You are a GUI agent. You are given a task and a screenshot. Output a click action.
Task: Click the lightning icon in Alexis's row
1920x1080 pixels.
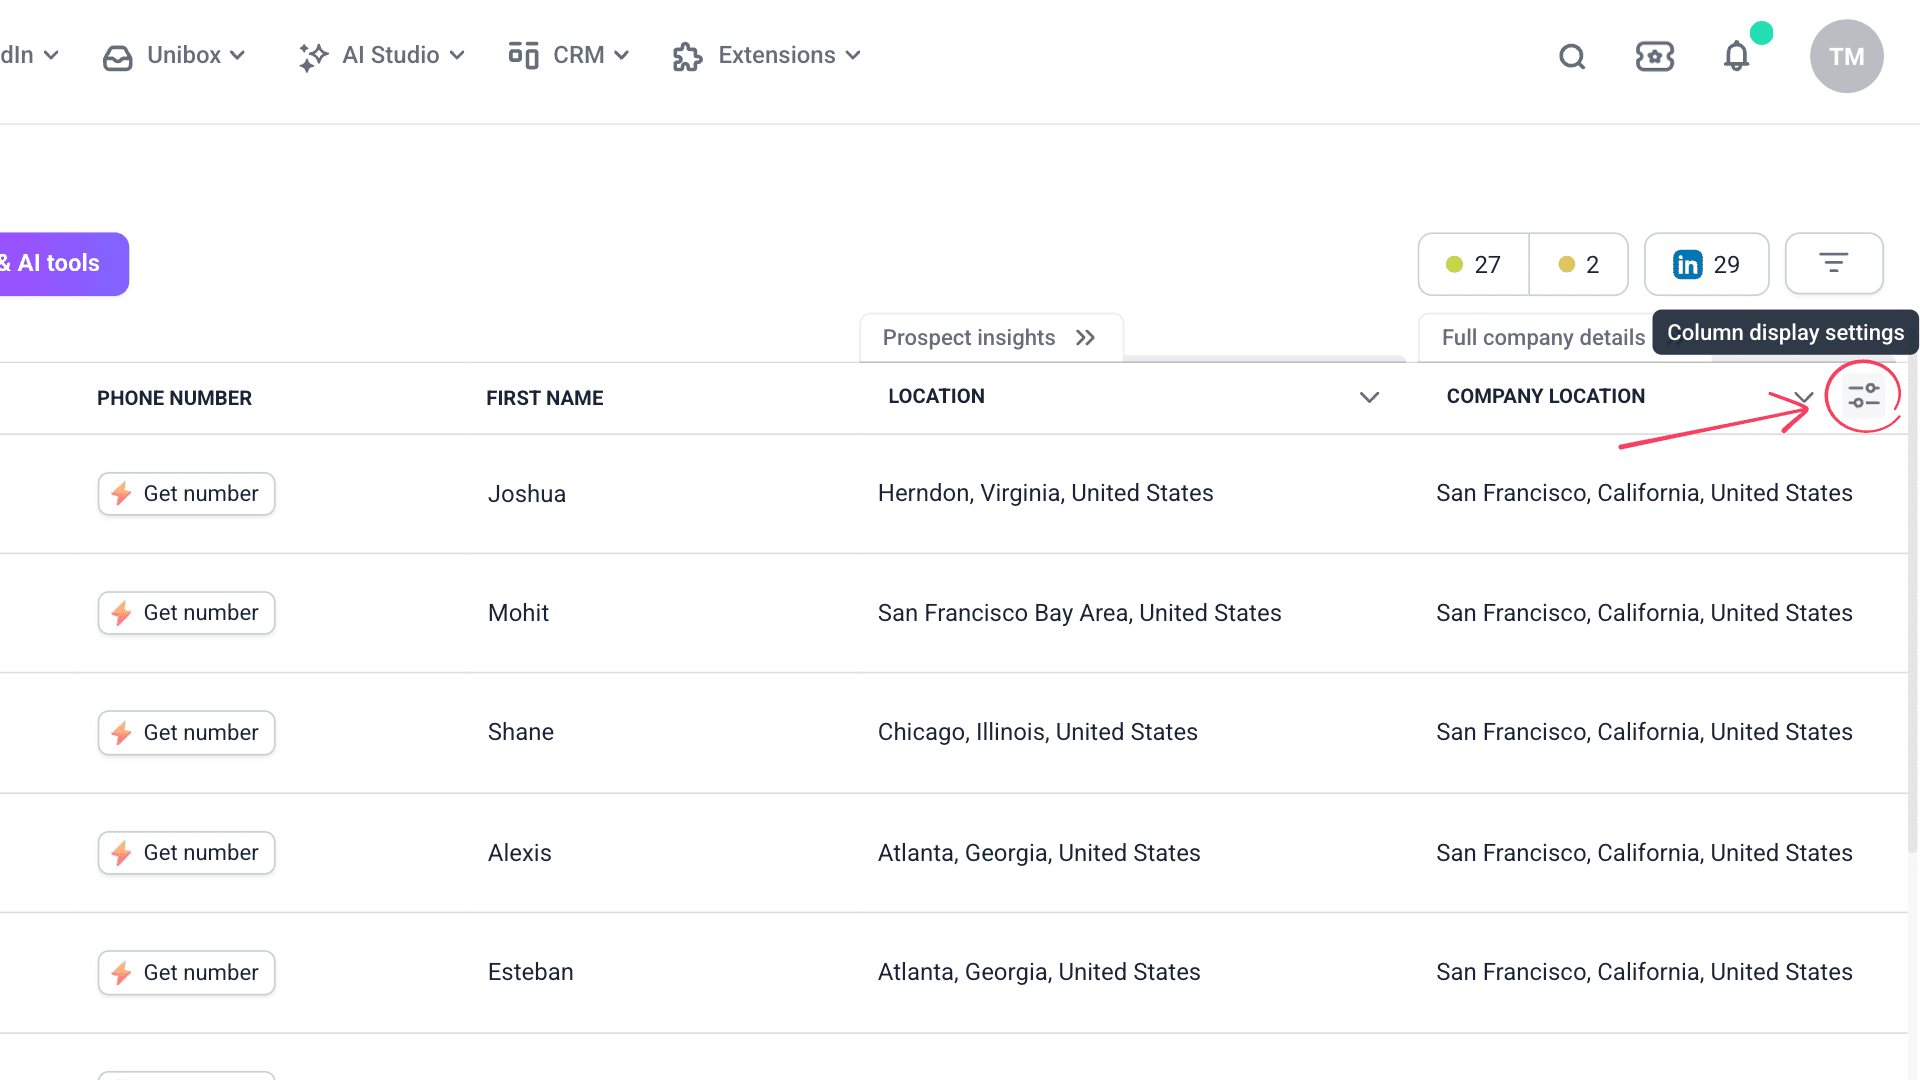pos(122,853)
